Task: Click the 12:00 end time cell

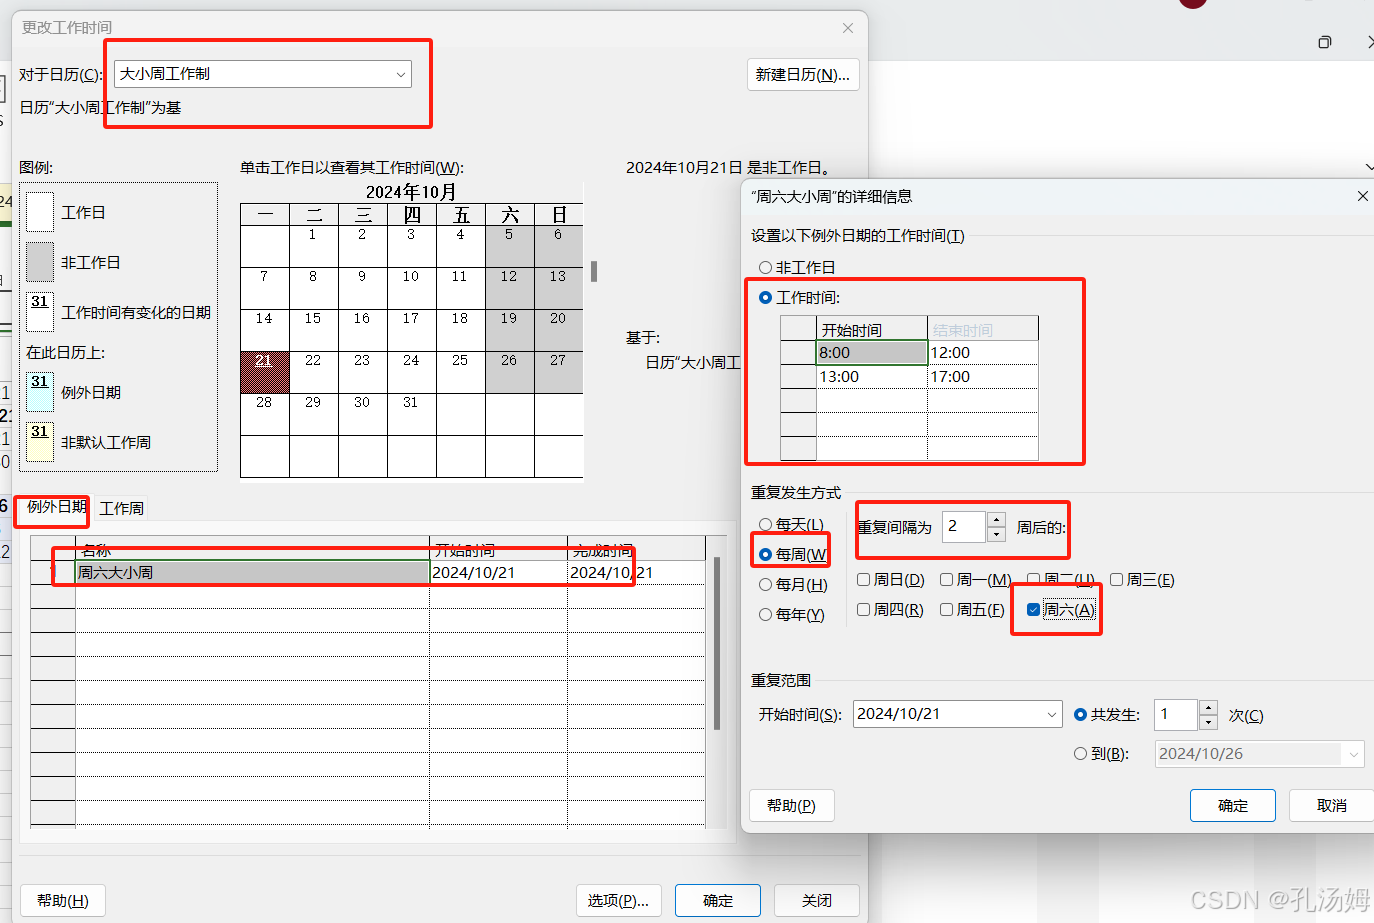Action: coord(983,353)
